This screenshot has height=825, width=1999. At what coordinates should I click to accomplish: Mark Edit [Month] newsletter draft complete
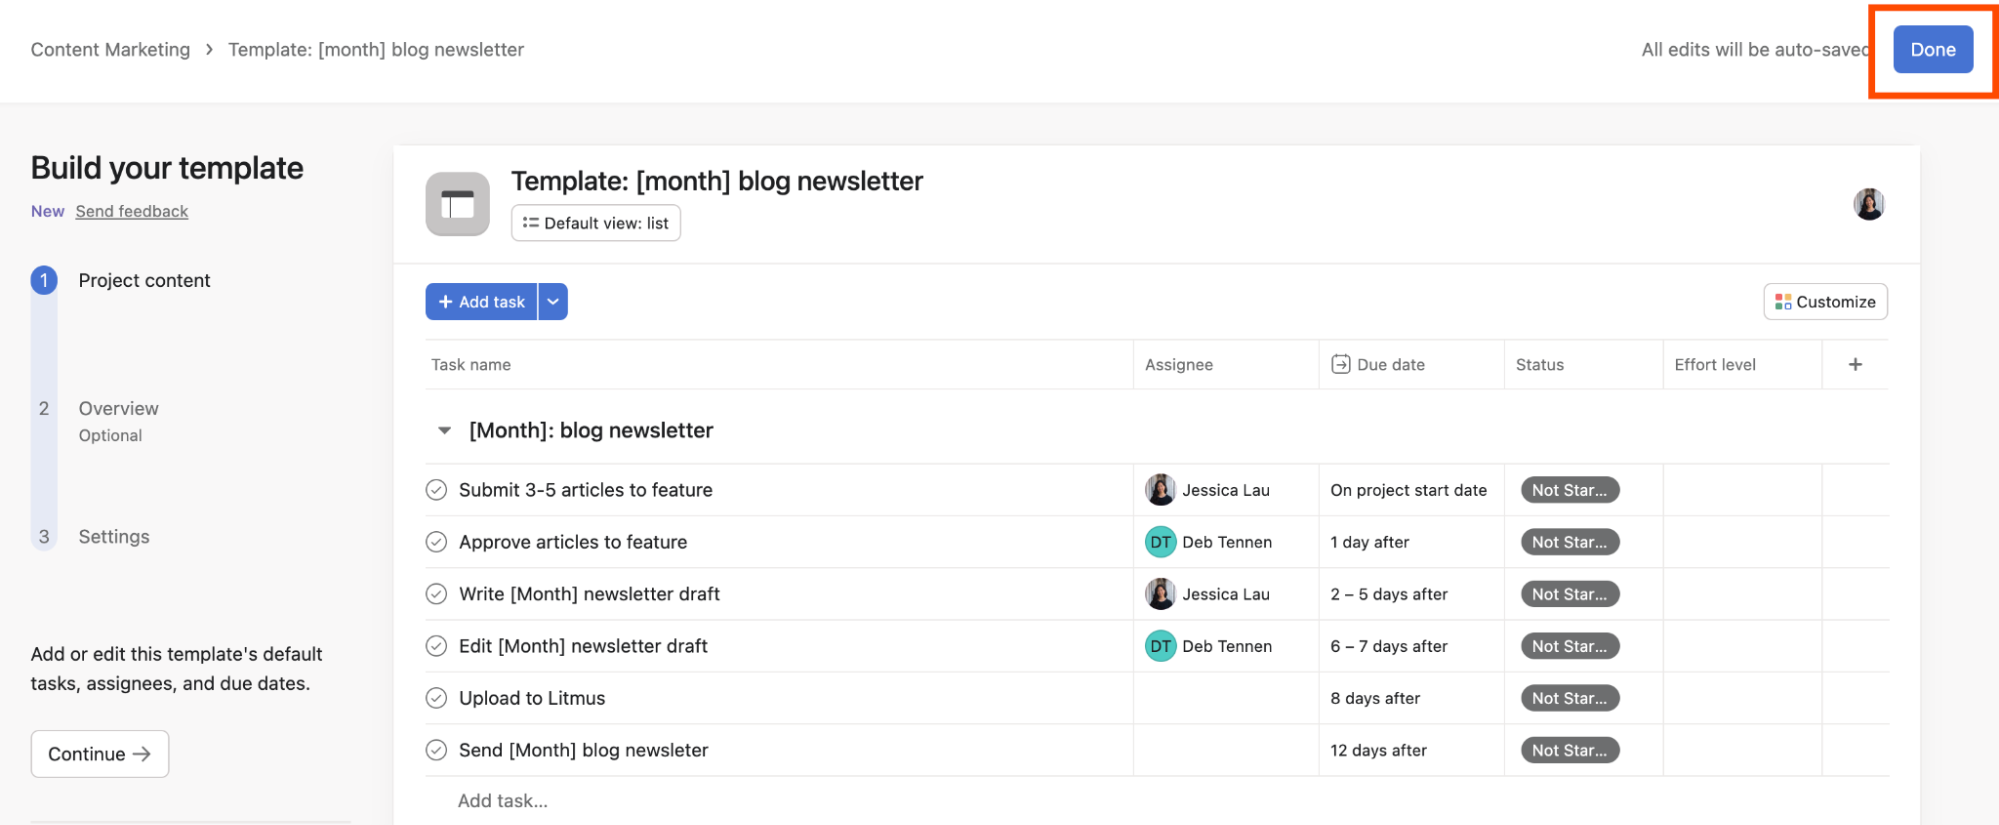[x=436, y=646]
